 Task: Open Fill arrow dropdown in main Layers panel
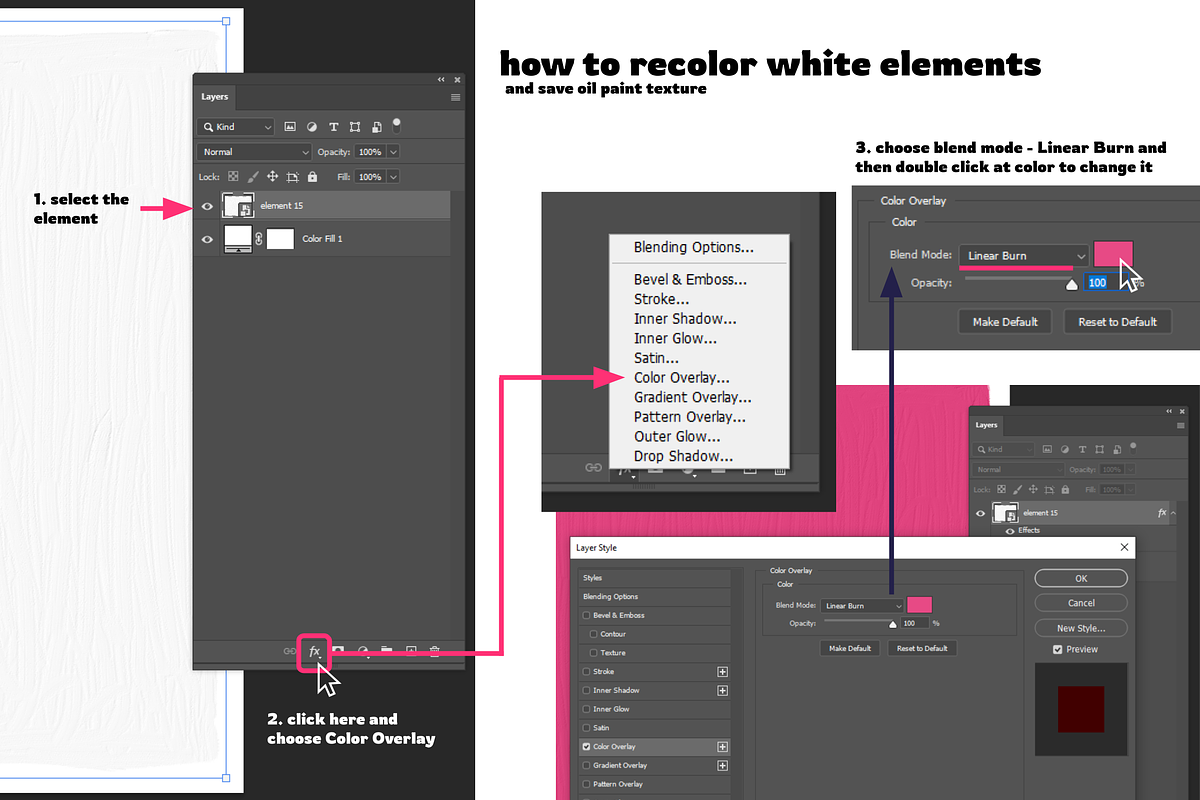pos(393,177)
